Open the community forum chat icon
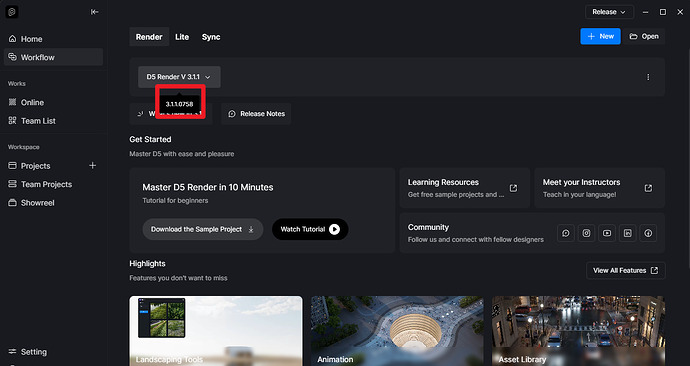The width and height of the screenshot is (690, 366). (x=565, y=233)
